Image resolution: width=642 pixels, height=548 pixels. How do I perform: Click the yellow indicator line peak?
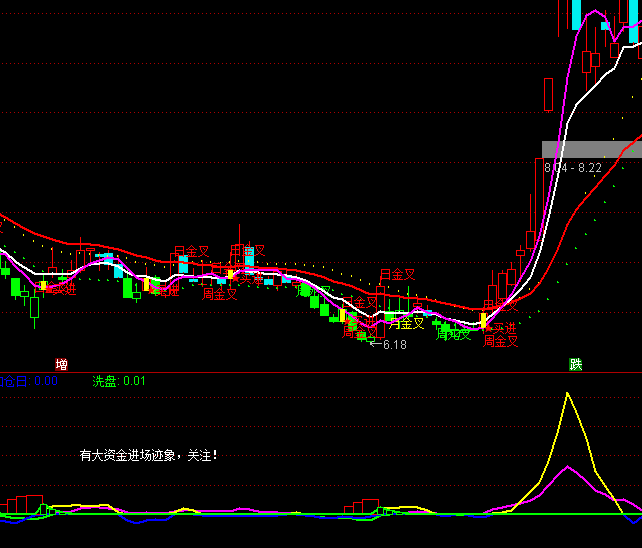tap(568, 394)
